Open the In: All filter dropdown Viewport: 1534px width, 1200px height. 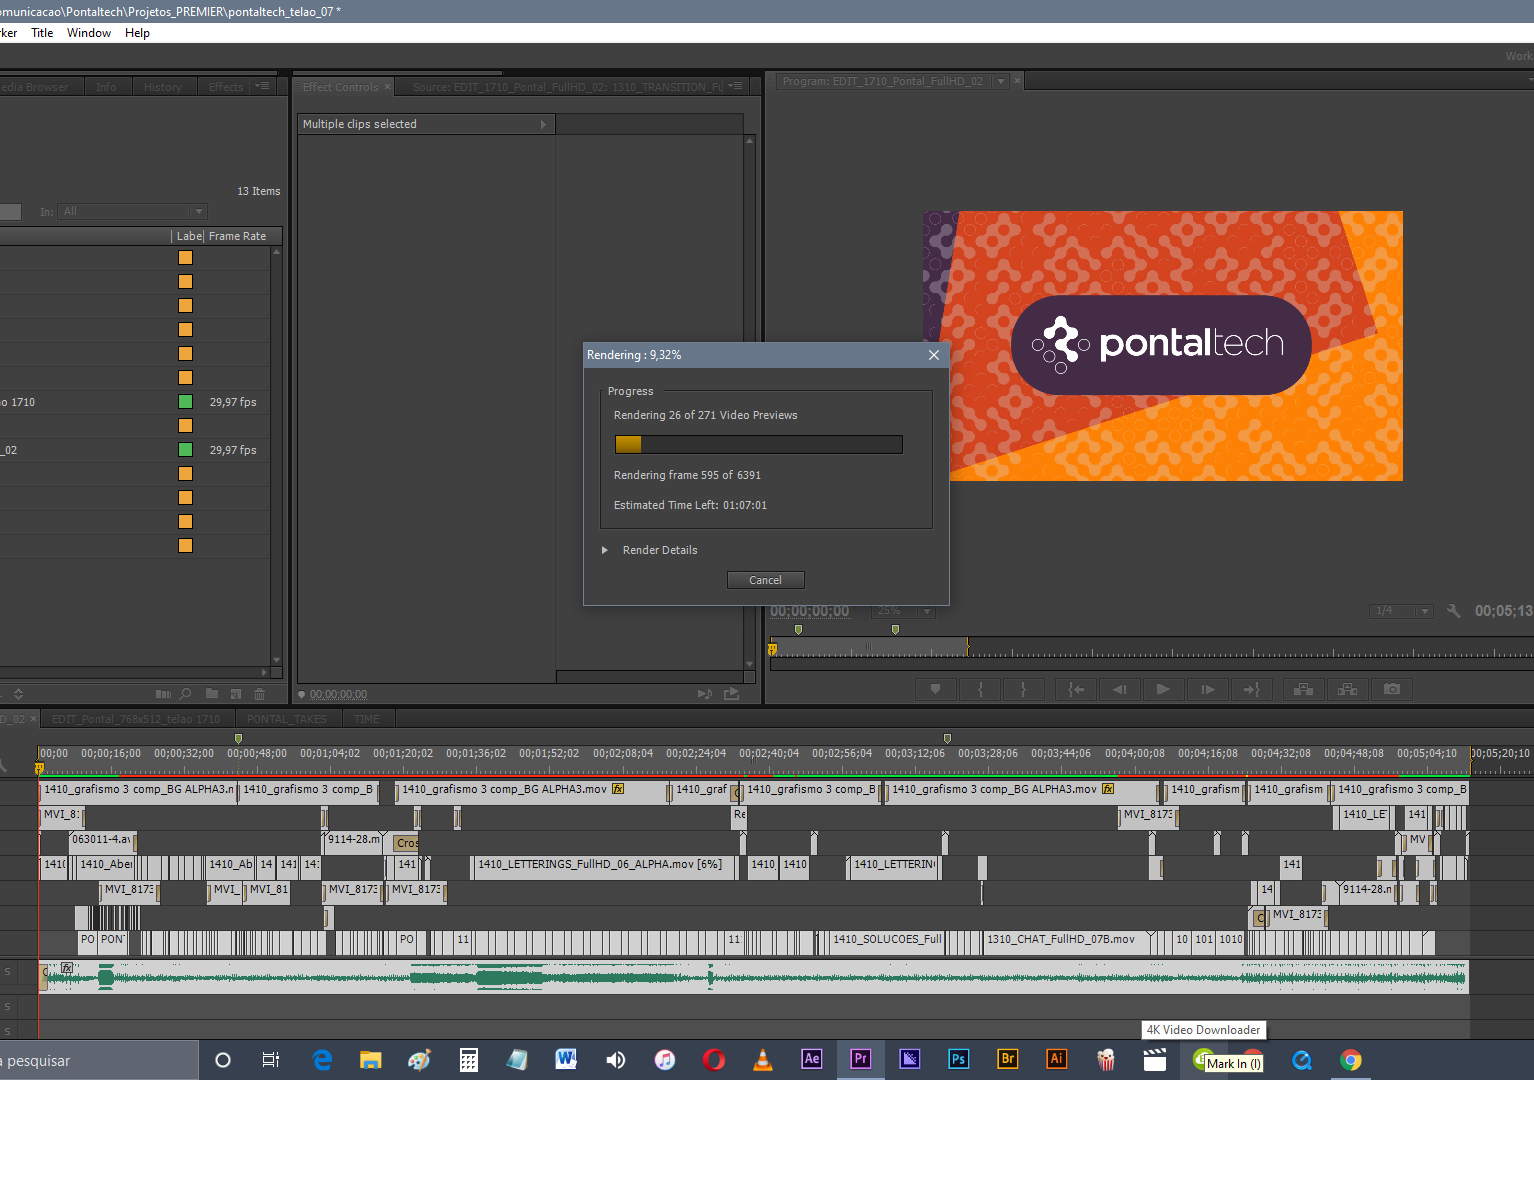click(x=131, y=211)
